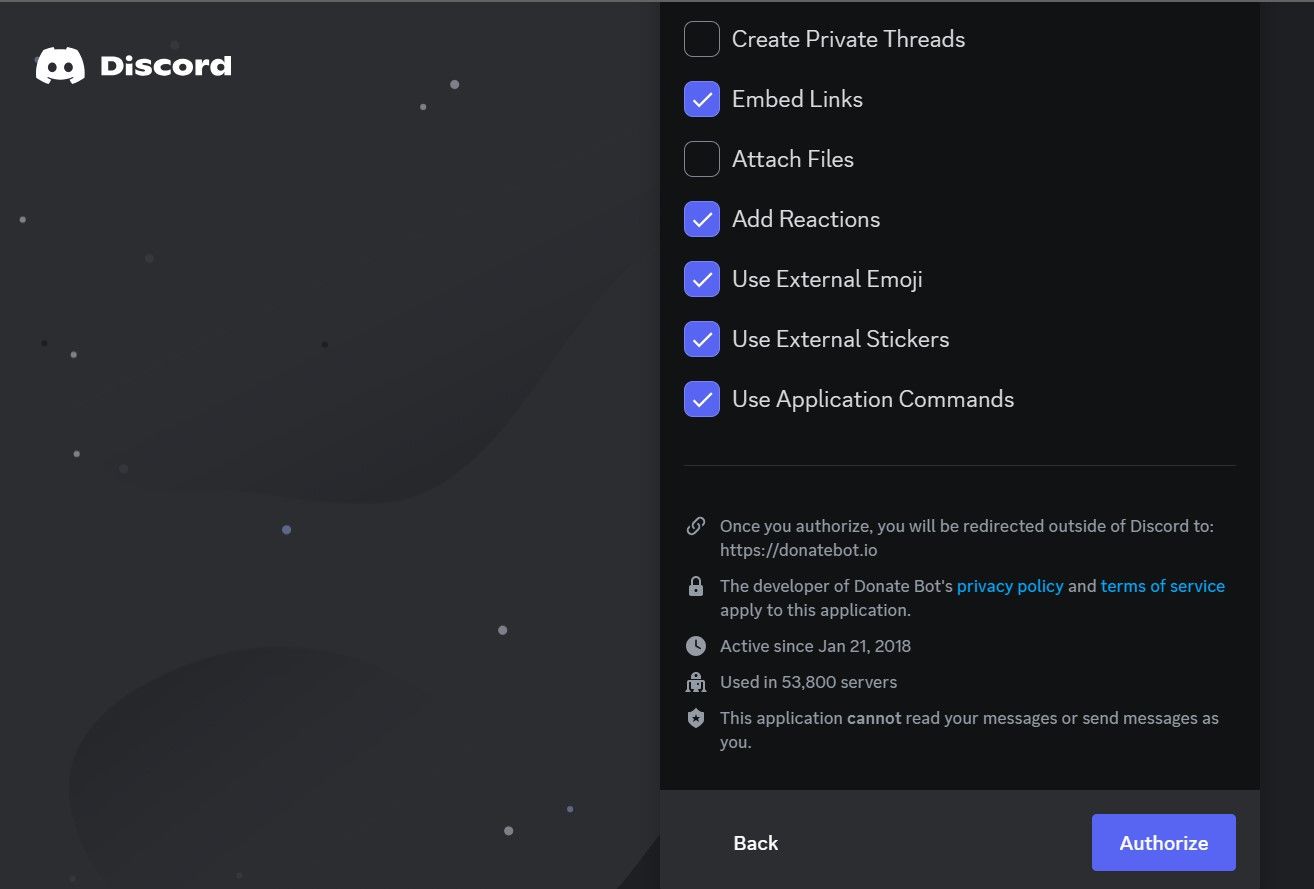Check the Attach Files permission
1314x889 pixels.
[702, 159]
